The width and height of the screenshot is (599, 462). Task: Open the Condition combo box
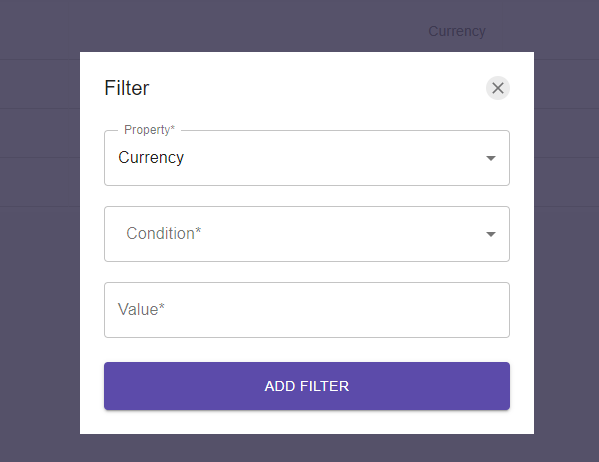[307, 234]
